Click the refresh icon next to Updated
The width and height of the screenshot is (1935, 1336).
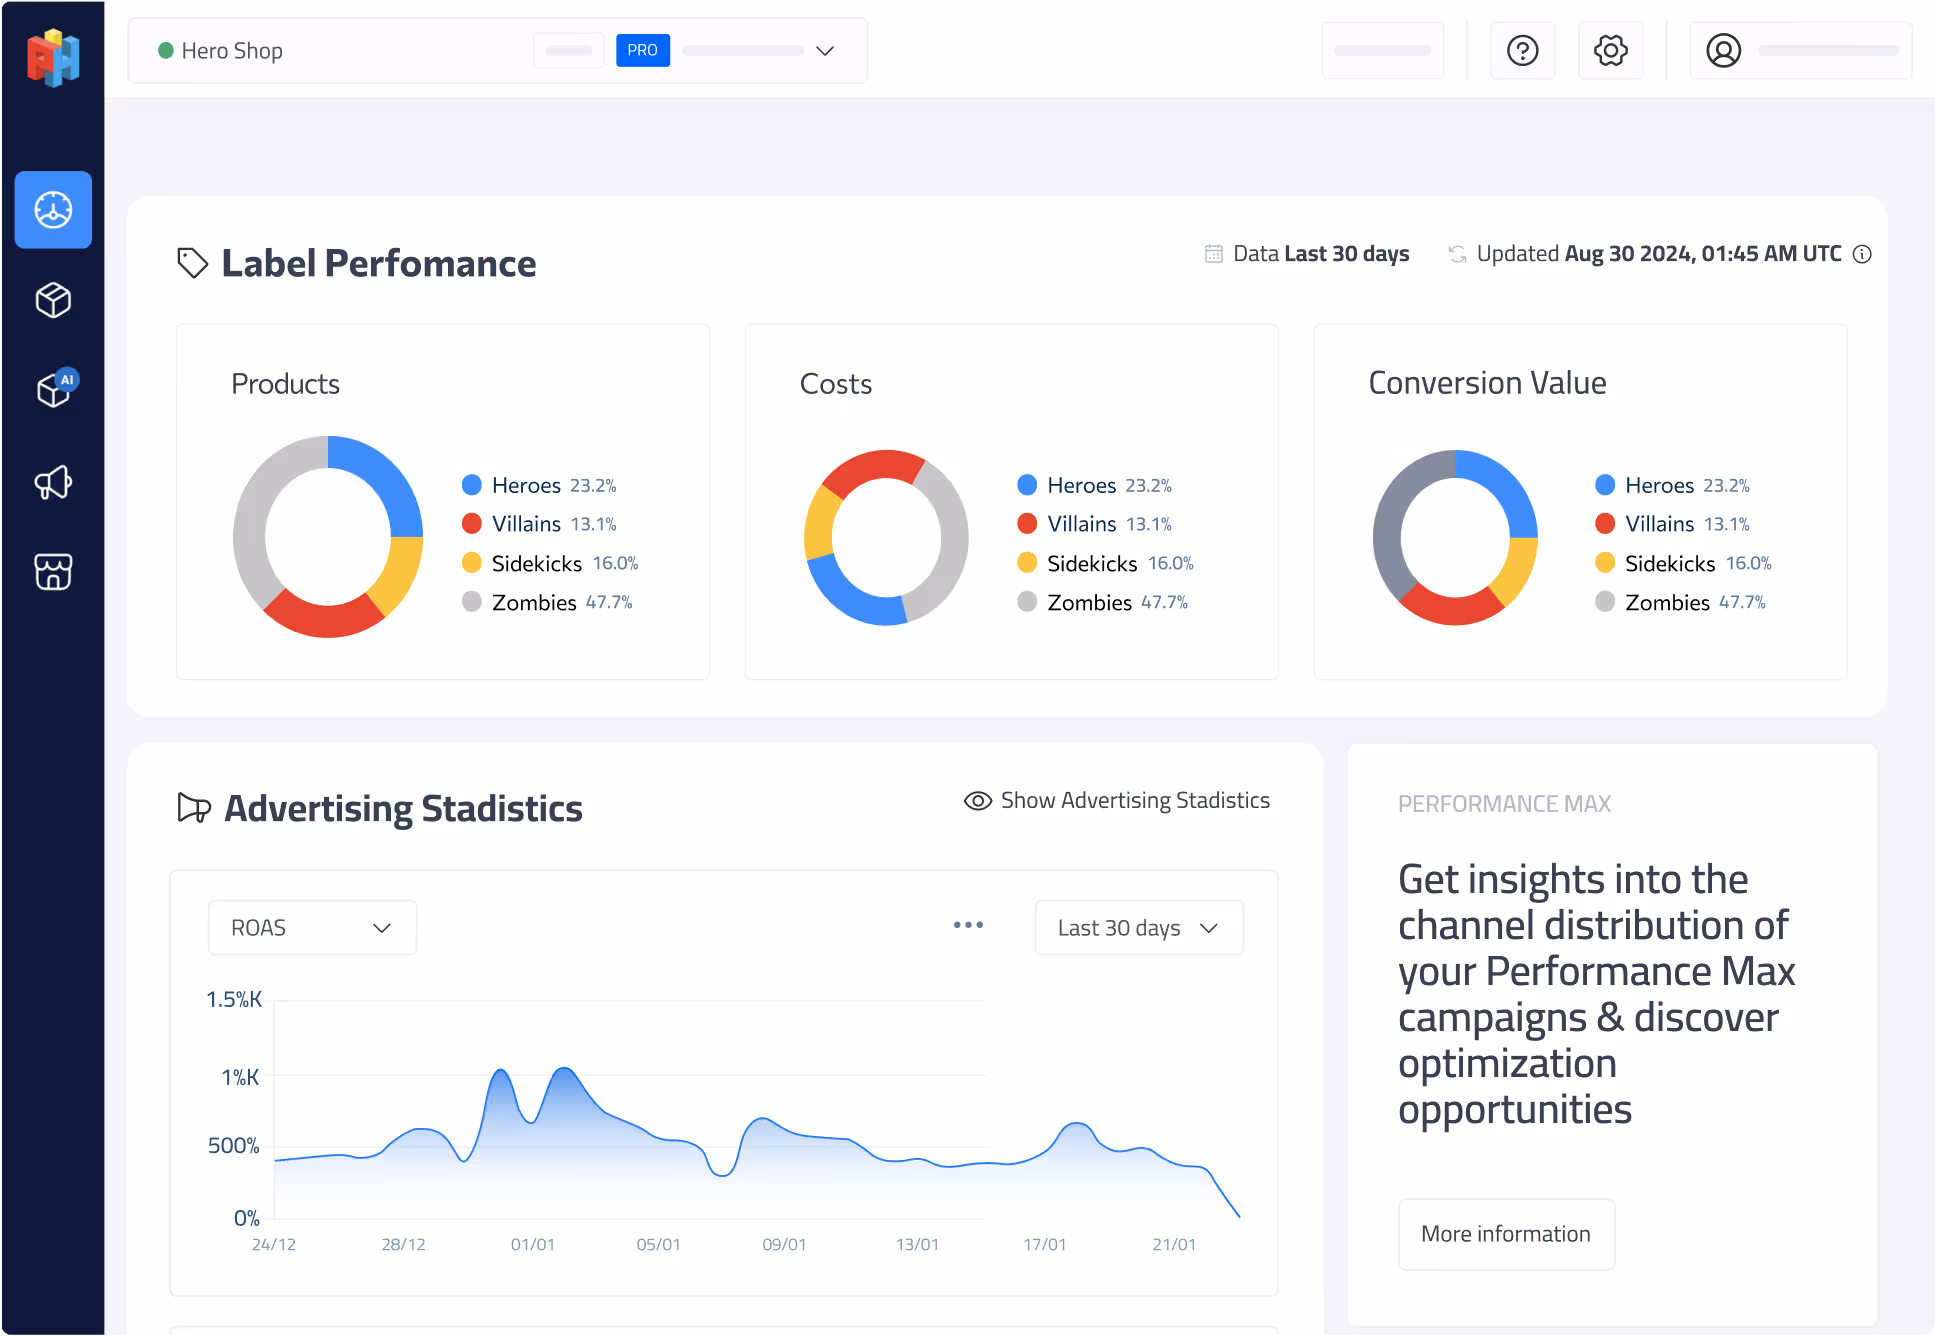(x=1457, y=254)
